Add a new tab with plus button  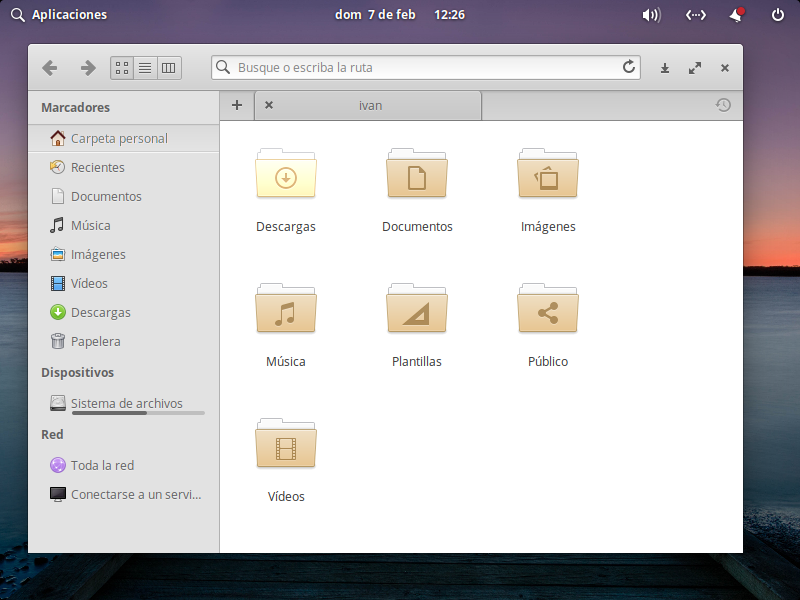point(237,105)
